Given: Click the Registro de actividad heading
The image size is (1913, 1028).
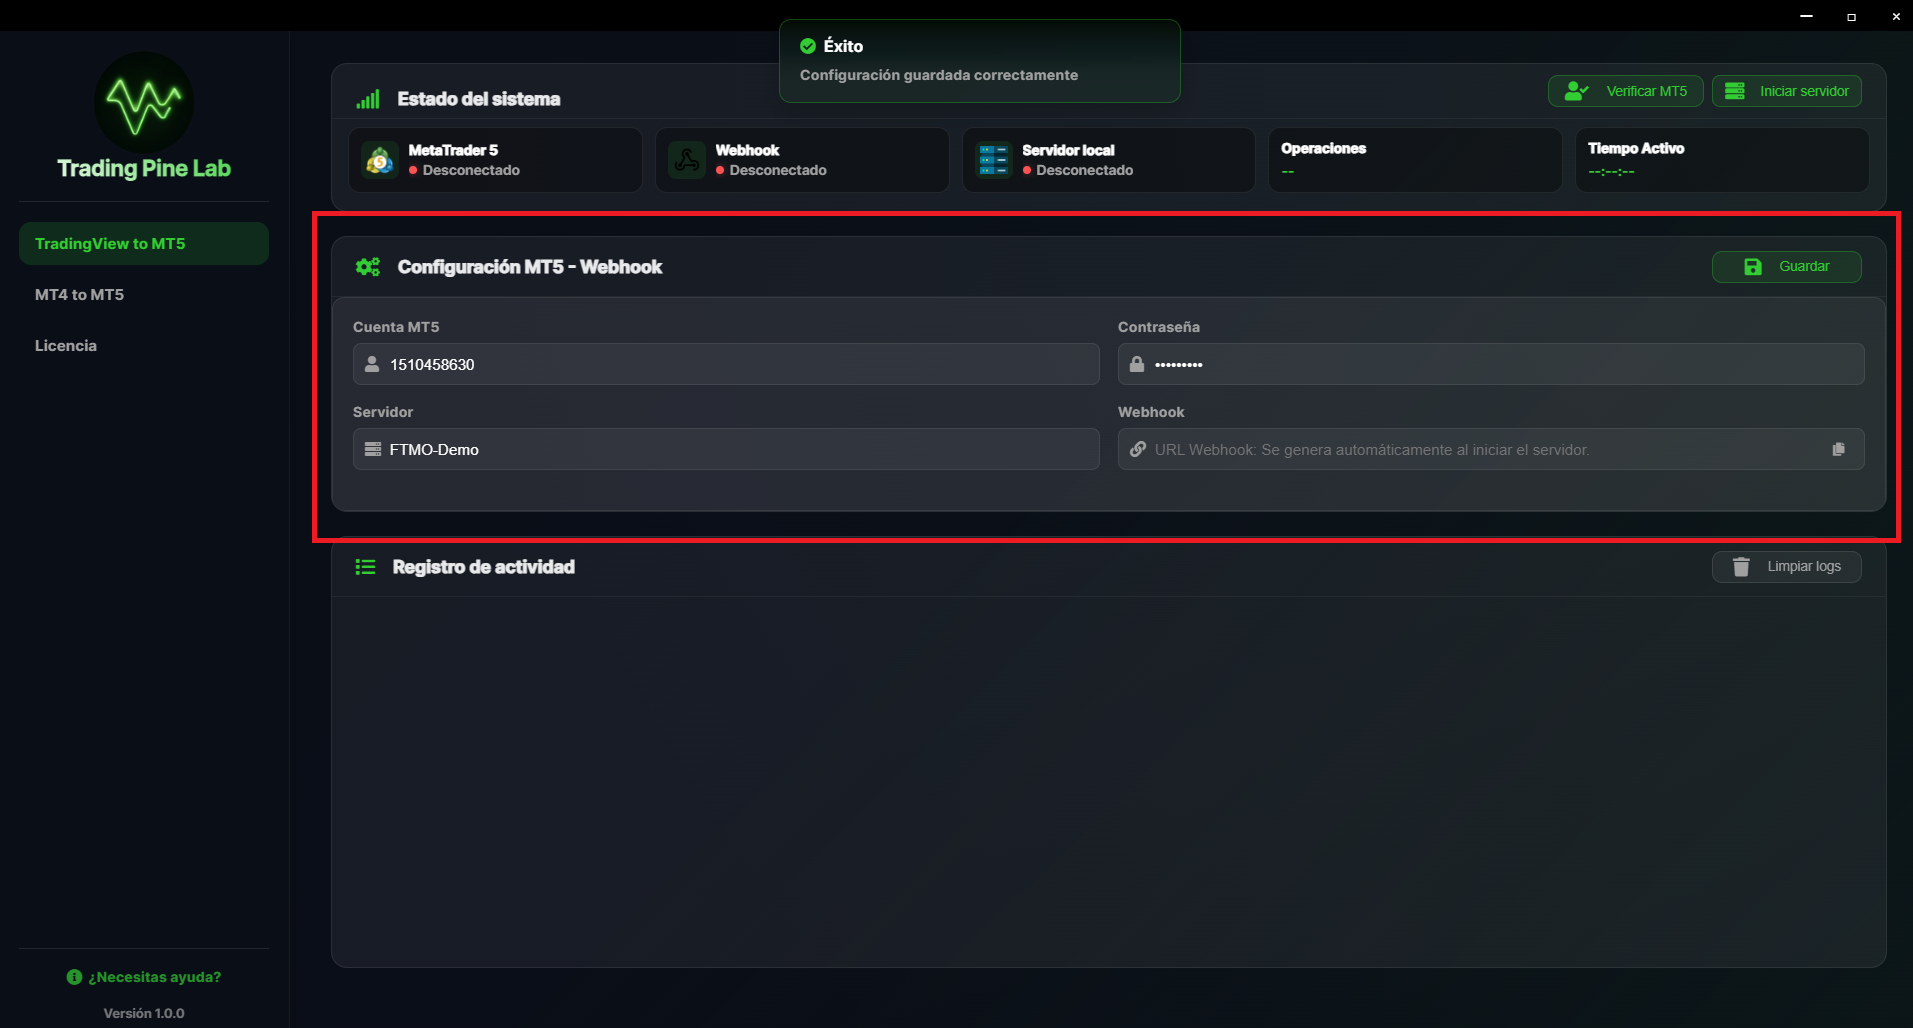Looking at the screenshot, I should (x=484, y=567).
